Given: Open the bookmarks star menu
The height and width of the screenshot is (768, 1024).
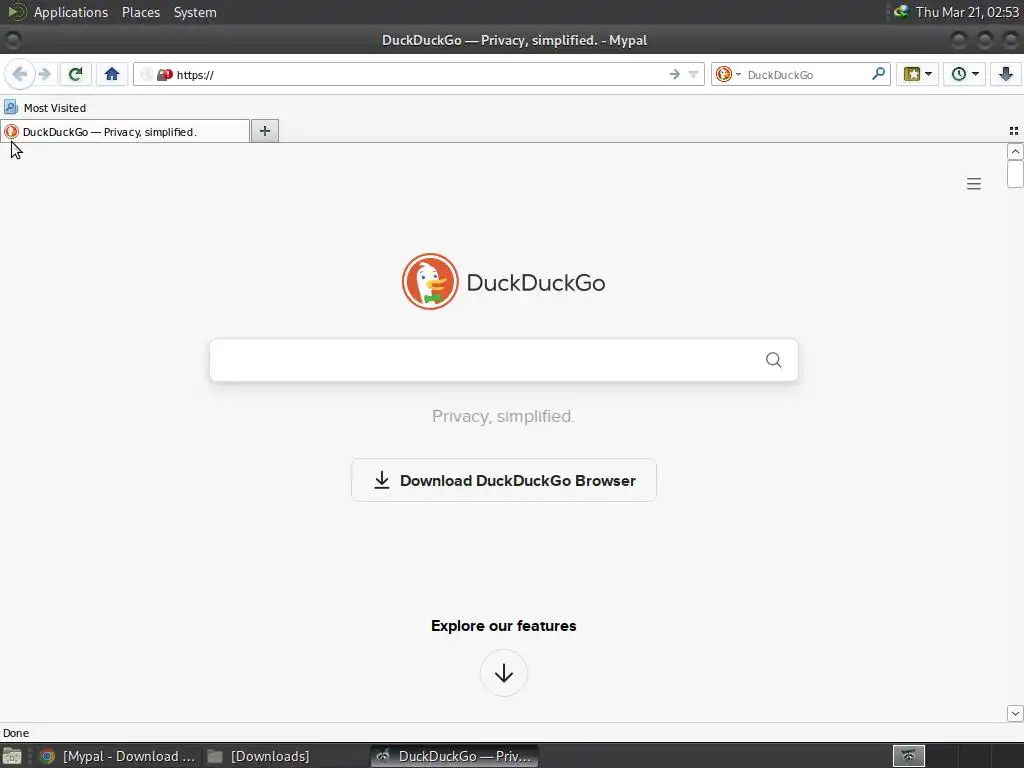Looking at the screenshot, I should tap(917, 74).
